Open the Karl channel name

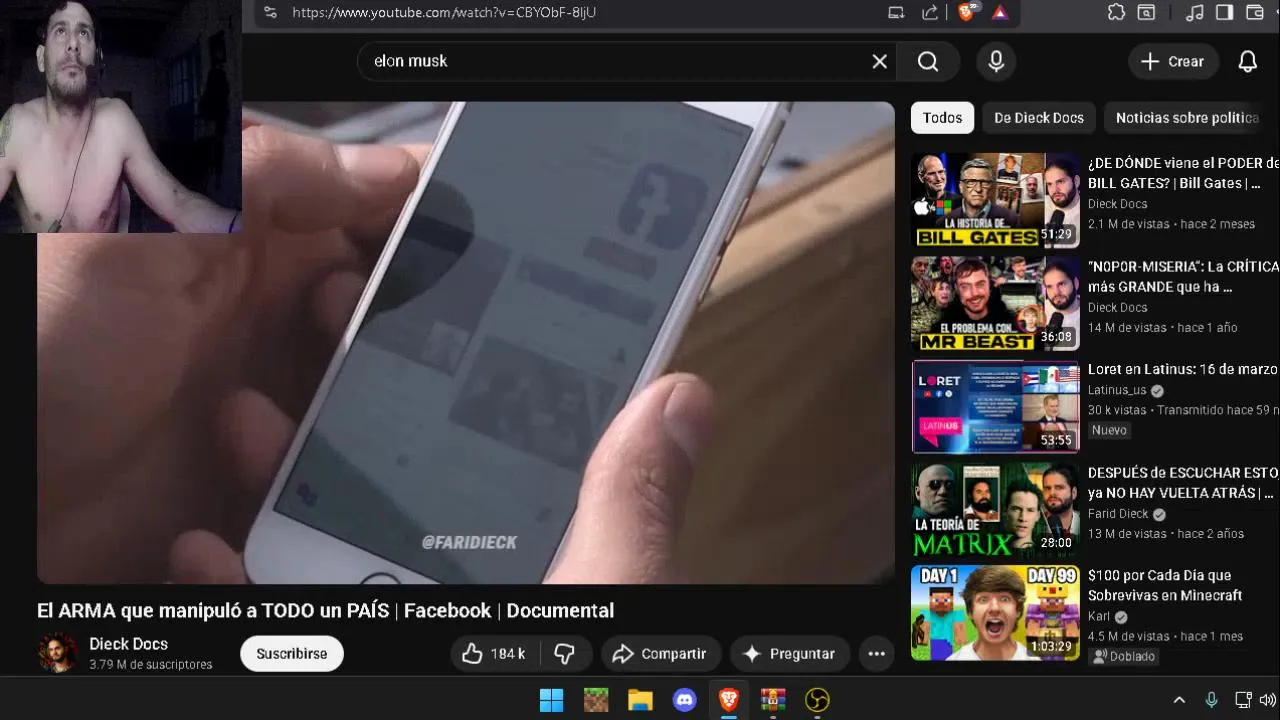pos(1100,617)
